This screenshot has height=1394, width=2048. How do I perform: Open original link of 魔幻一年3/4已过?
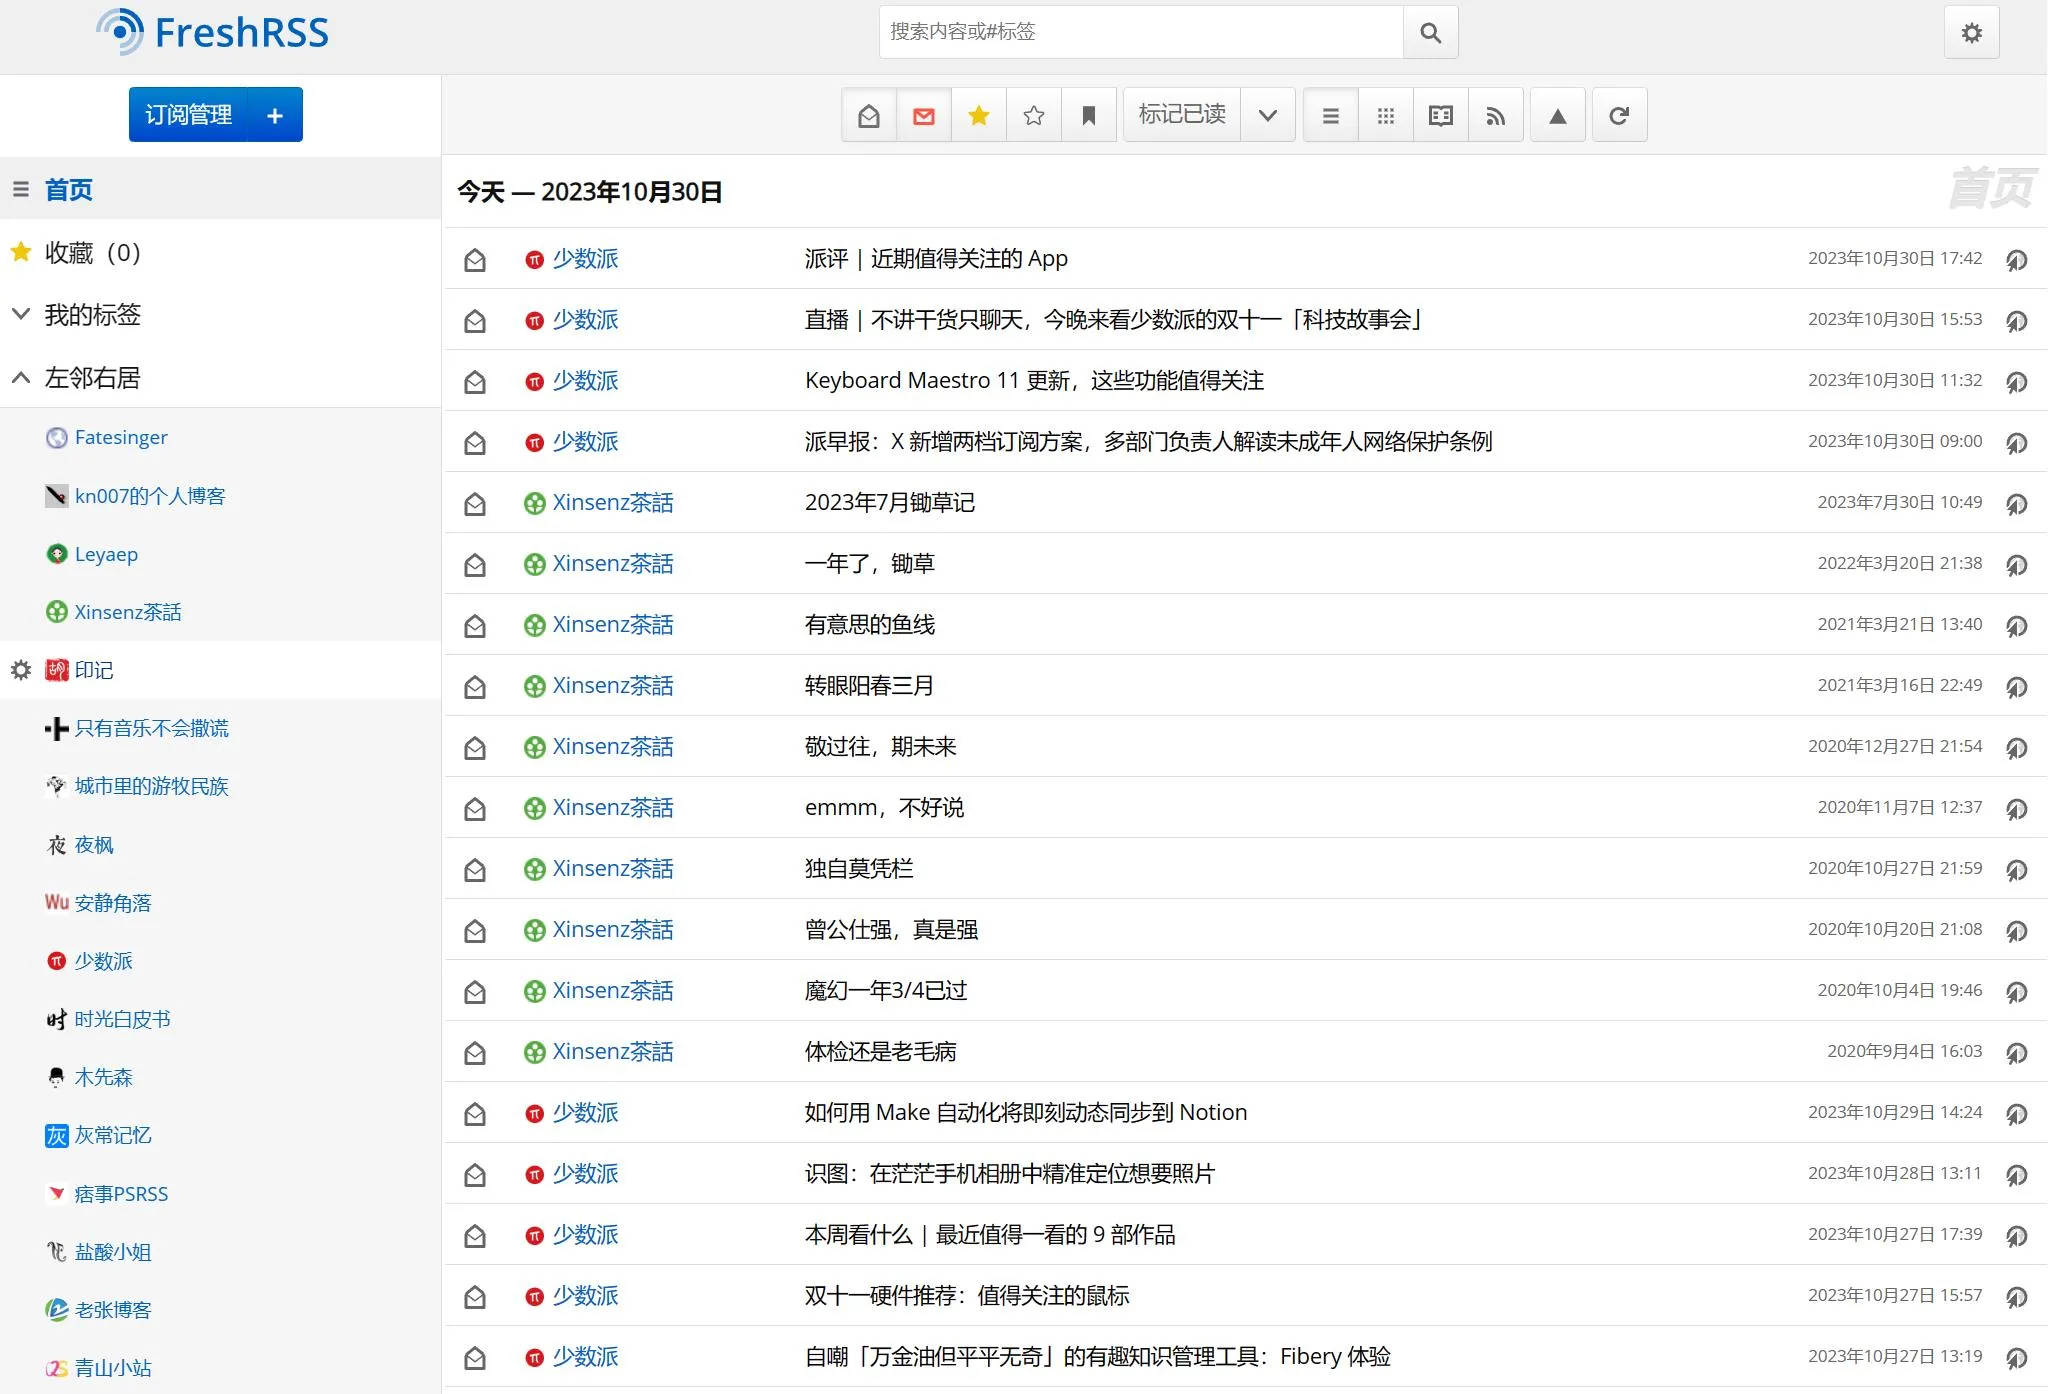[x=2017, y=992]
